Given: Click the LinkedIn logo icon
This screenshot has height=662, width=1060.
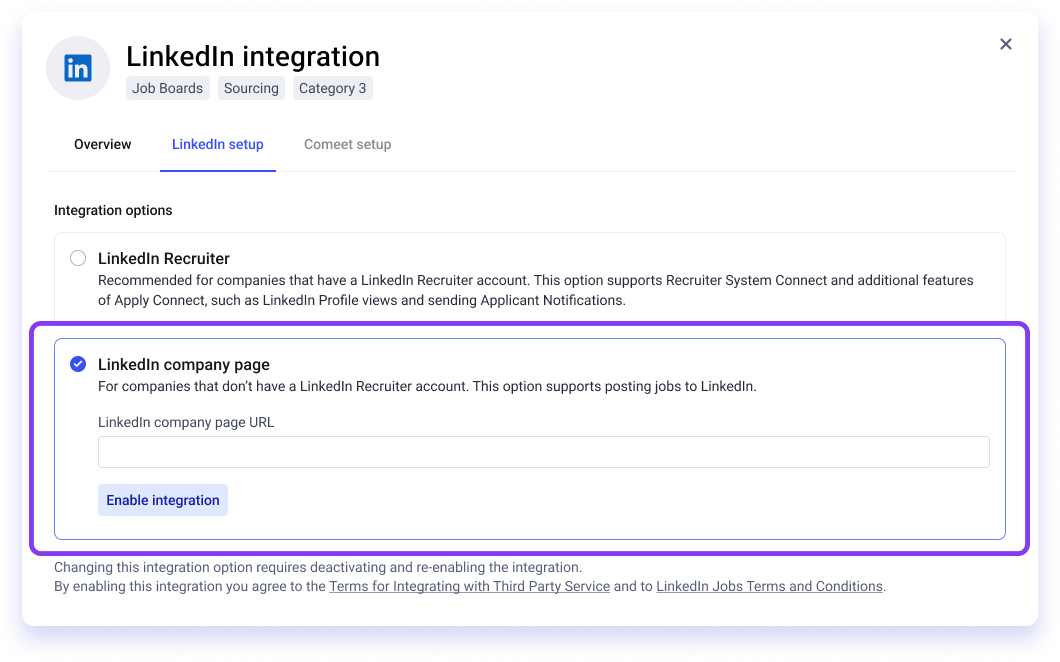Looking at the screenshot, I should click(78, 68).
